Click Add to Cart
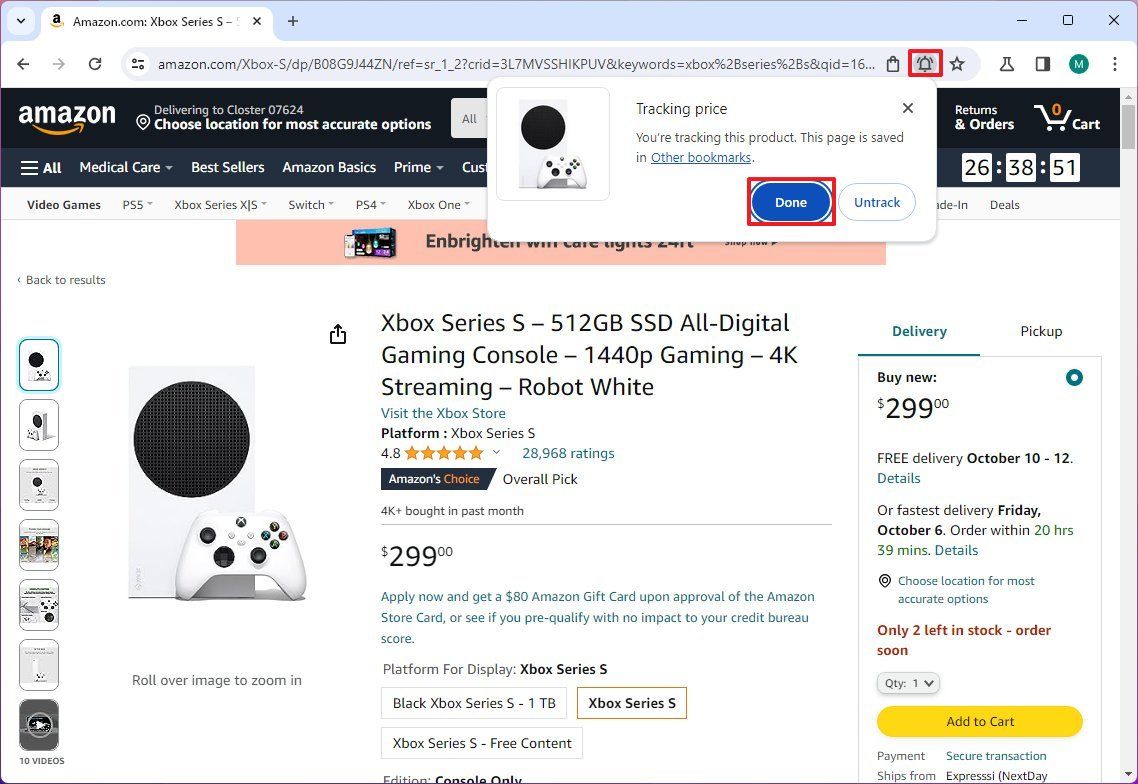Image resolution: width=1138 pixels, height=784 pixels. pyautogui.click(x=979, y=721)
